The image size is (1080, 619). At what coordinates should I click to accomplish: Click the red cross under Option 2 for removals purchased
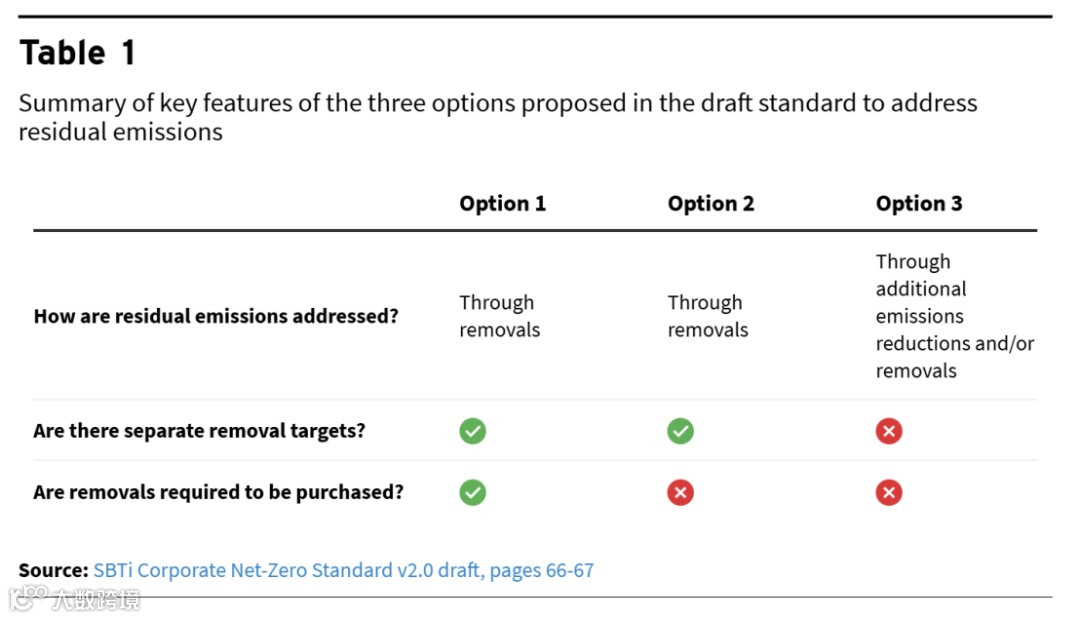coord(681,492)
